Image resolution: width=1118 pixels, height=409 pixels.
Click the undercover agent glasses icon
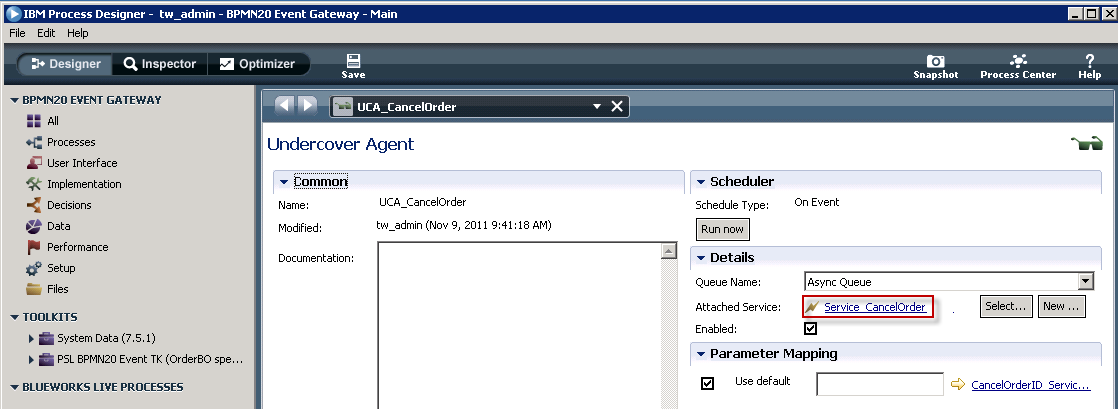click(x=1087, y=144)
